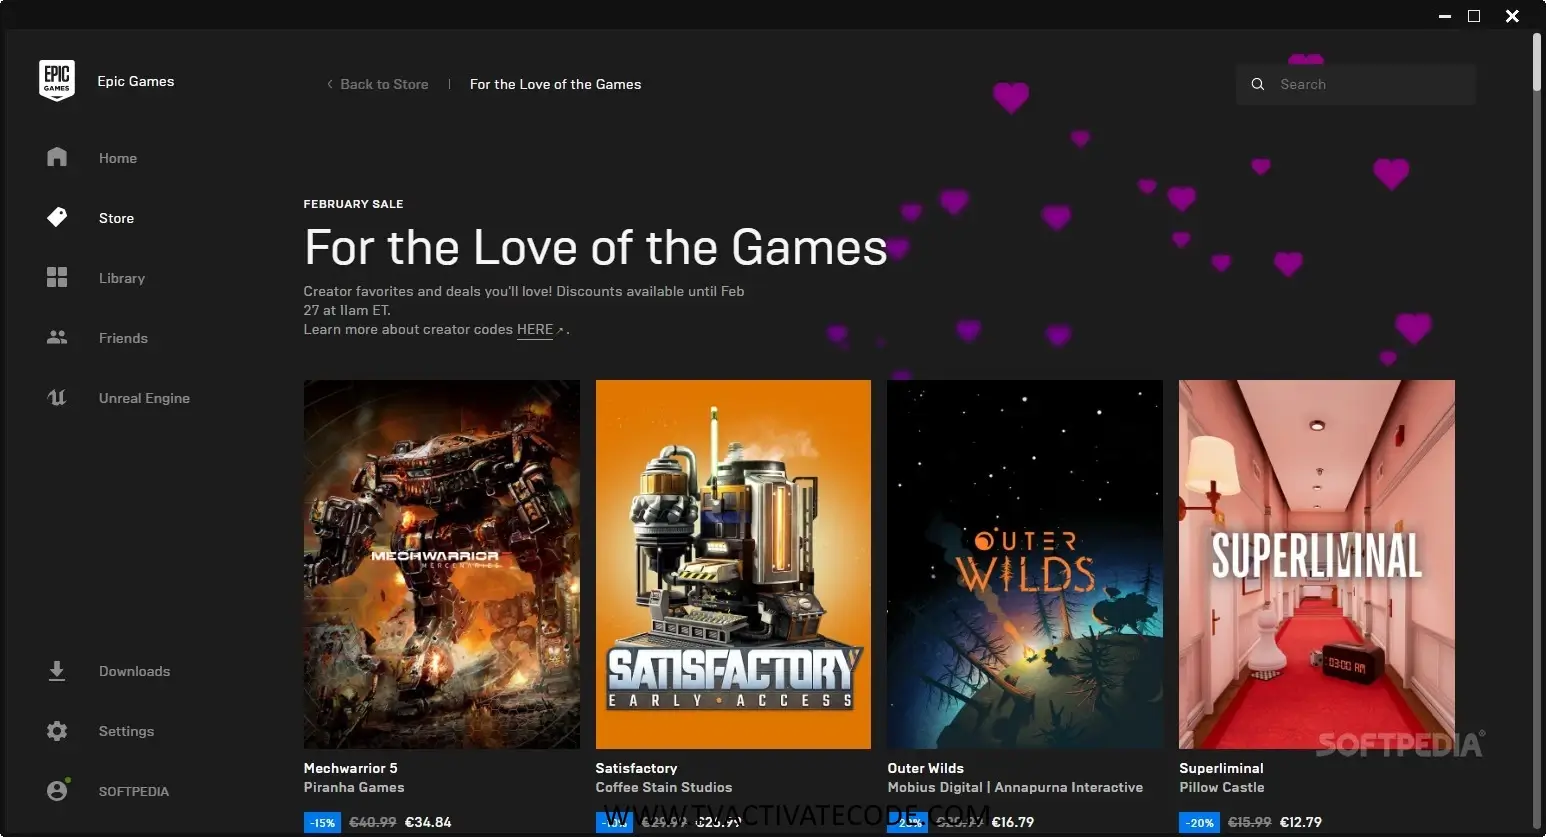Click the Superliminal -20% discount badge
Viewport: 1546px width, 837px height.
point(1199,823)
